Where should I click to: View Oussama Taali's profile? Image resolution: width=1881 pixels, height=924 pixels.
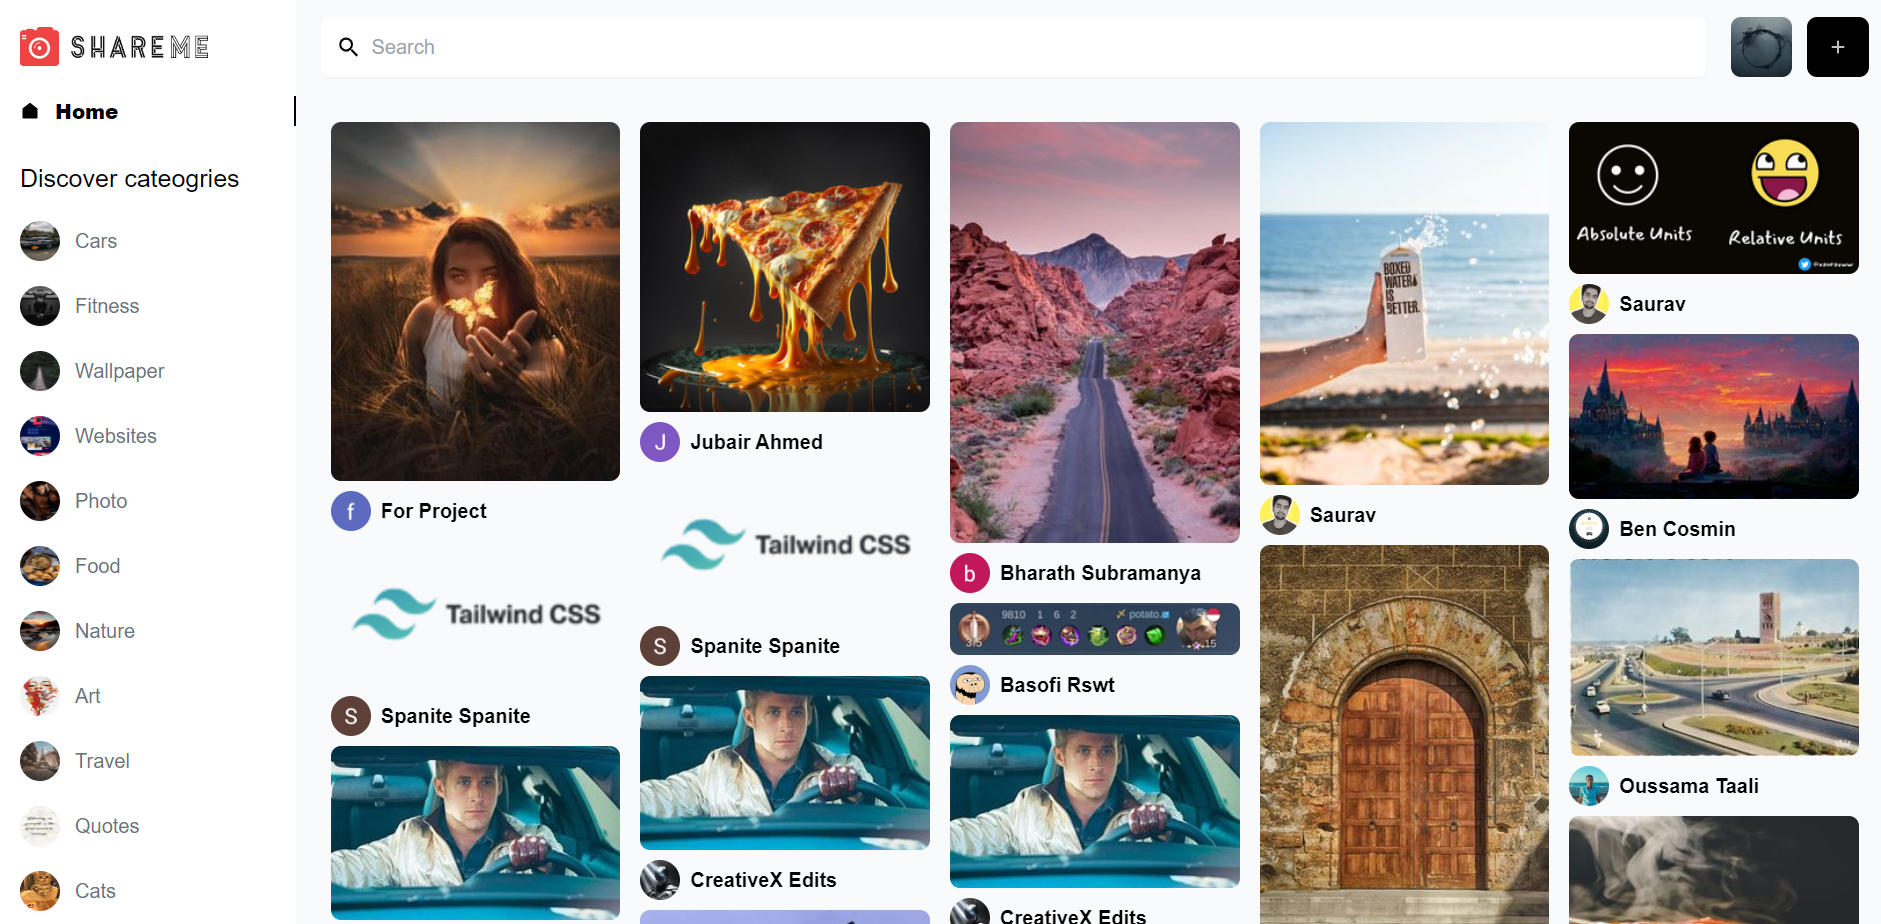pos(1689,786)
